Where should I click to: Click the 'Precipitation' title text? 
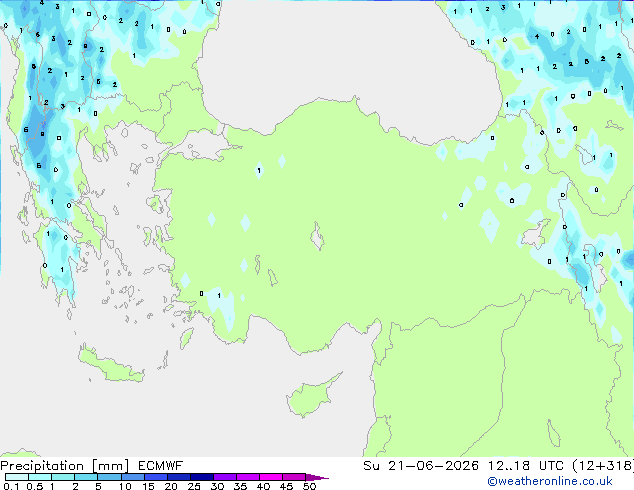pos(42,466)
